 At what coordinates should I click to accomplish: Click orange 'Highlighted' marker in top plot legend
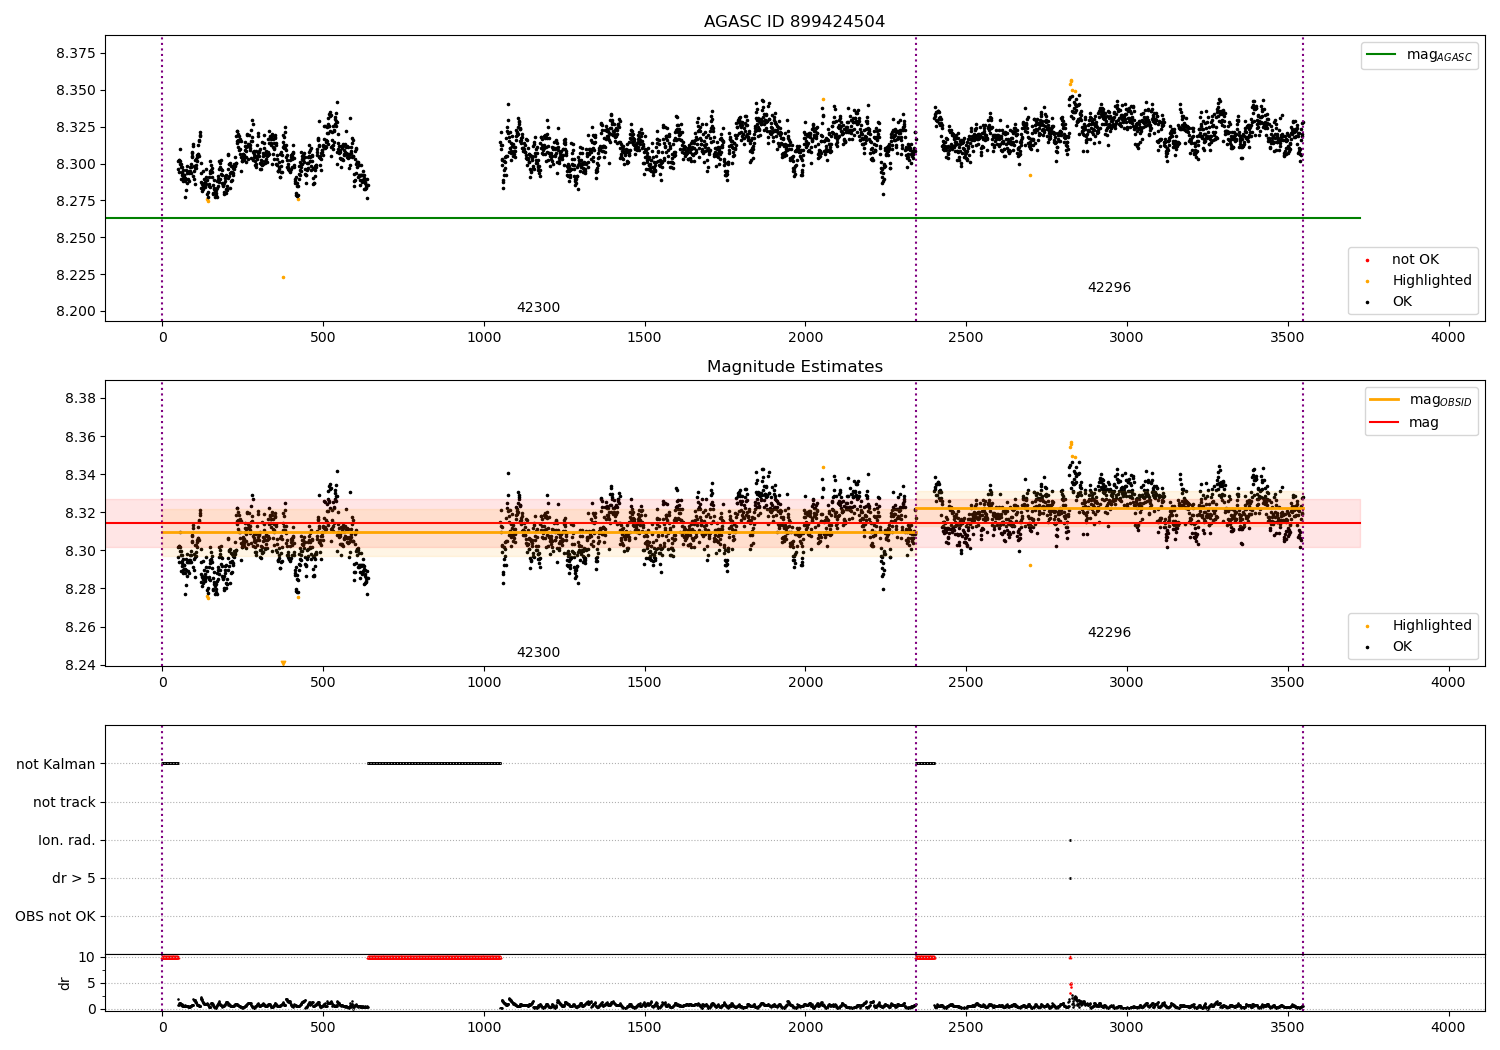tap(1367, 281)
